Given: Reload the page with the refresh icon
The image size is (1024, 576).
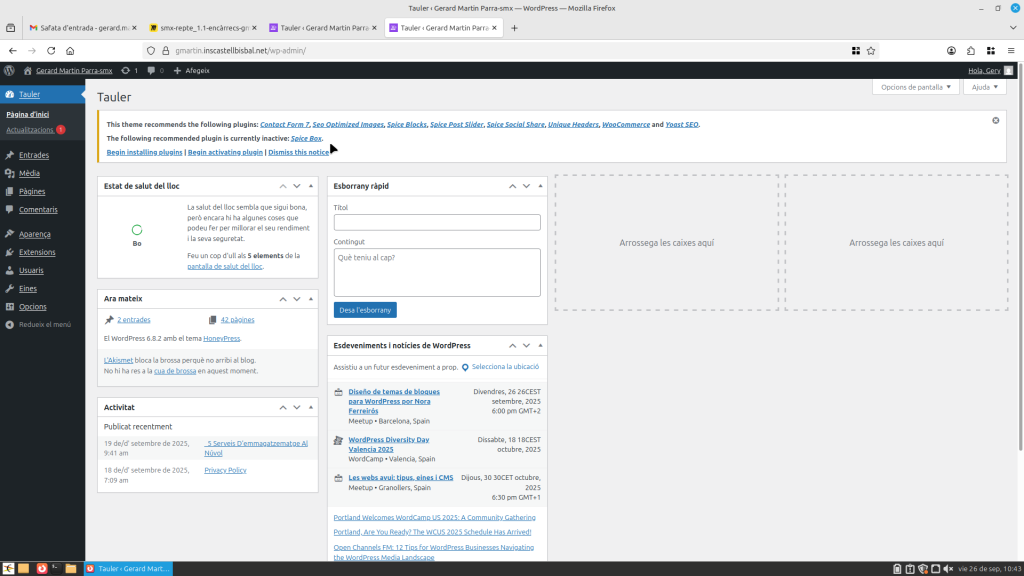Looking at the screenshot, I should (x=51, y=50).
